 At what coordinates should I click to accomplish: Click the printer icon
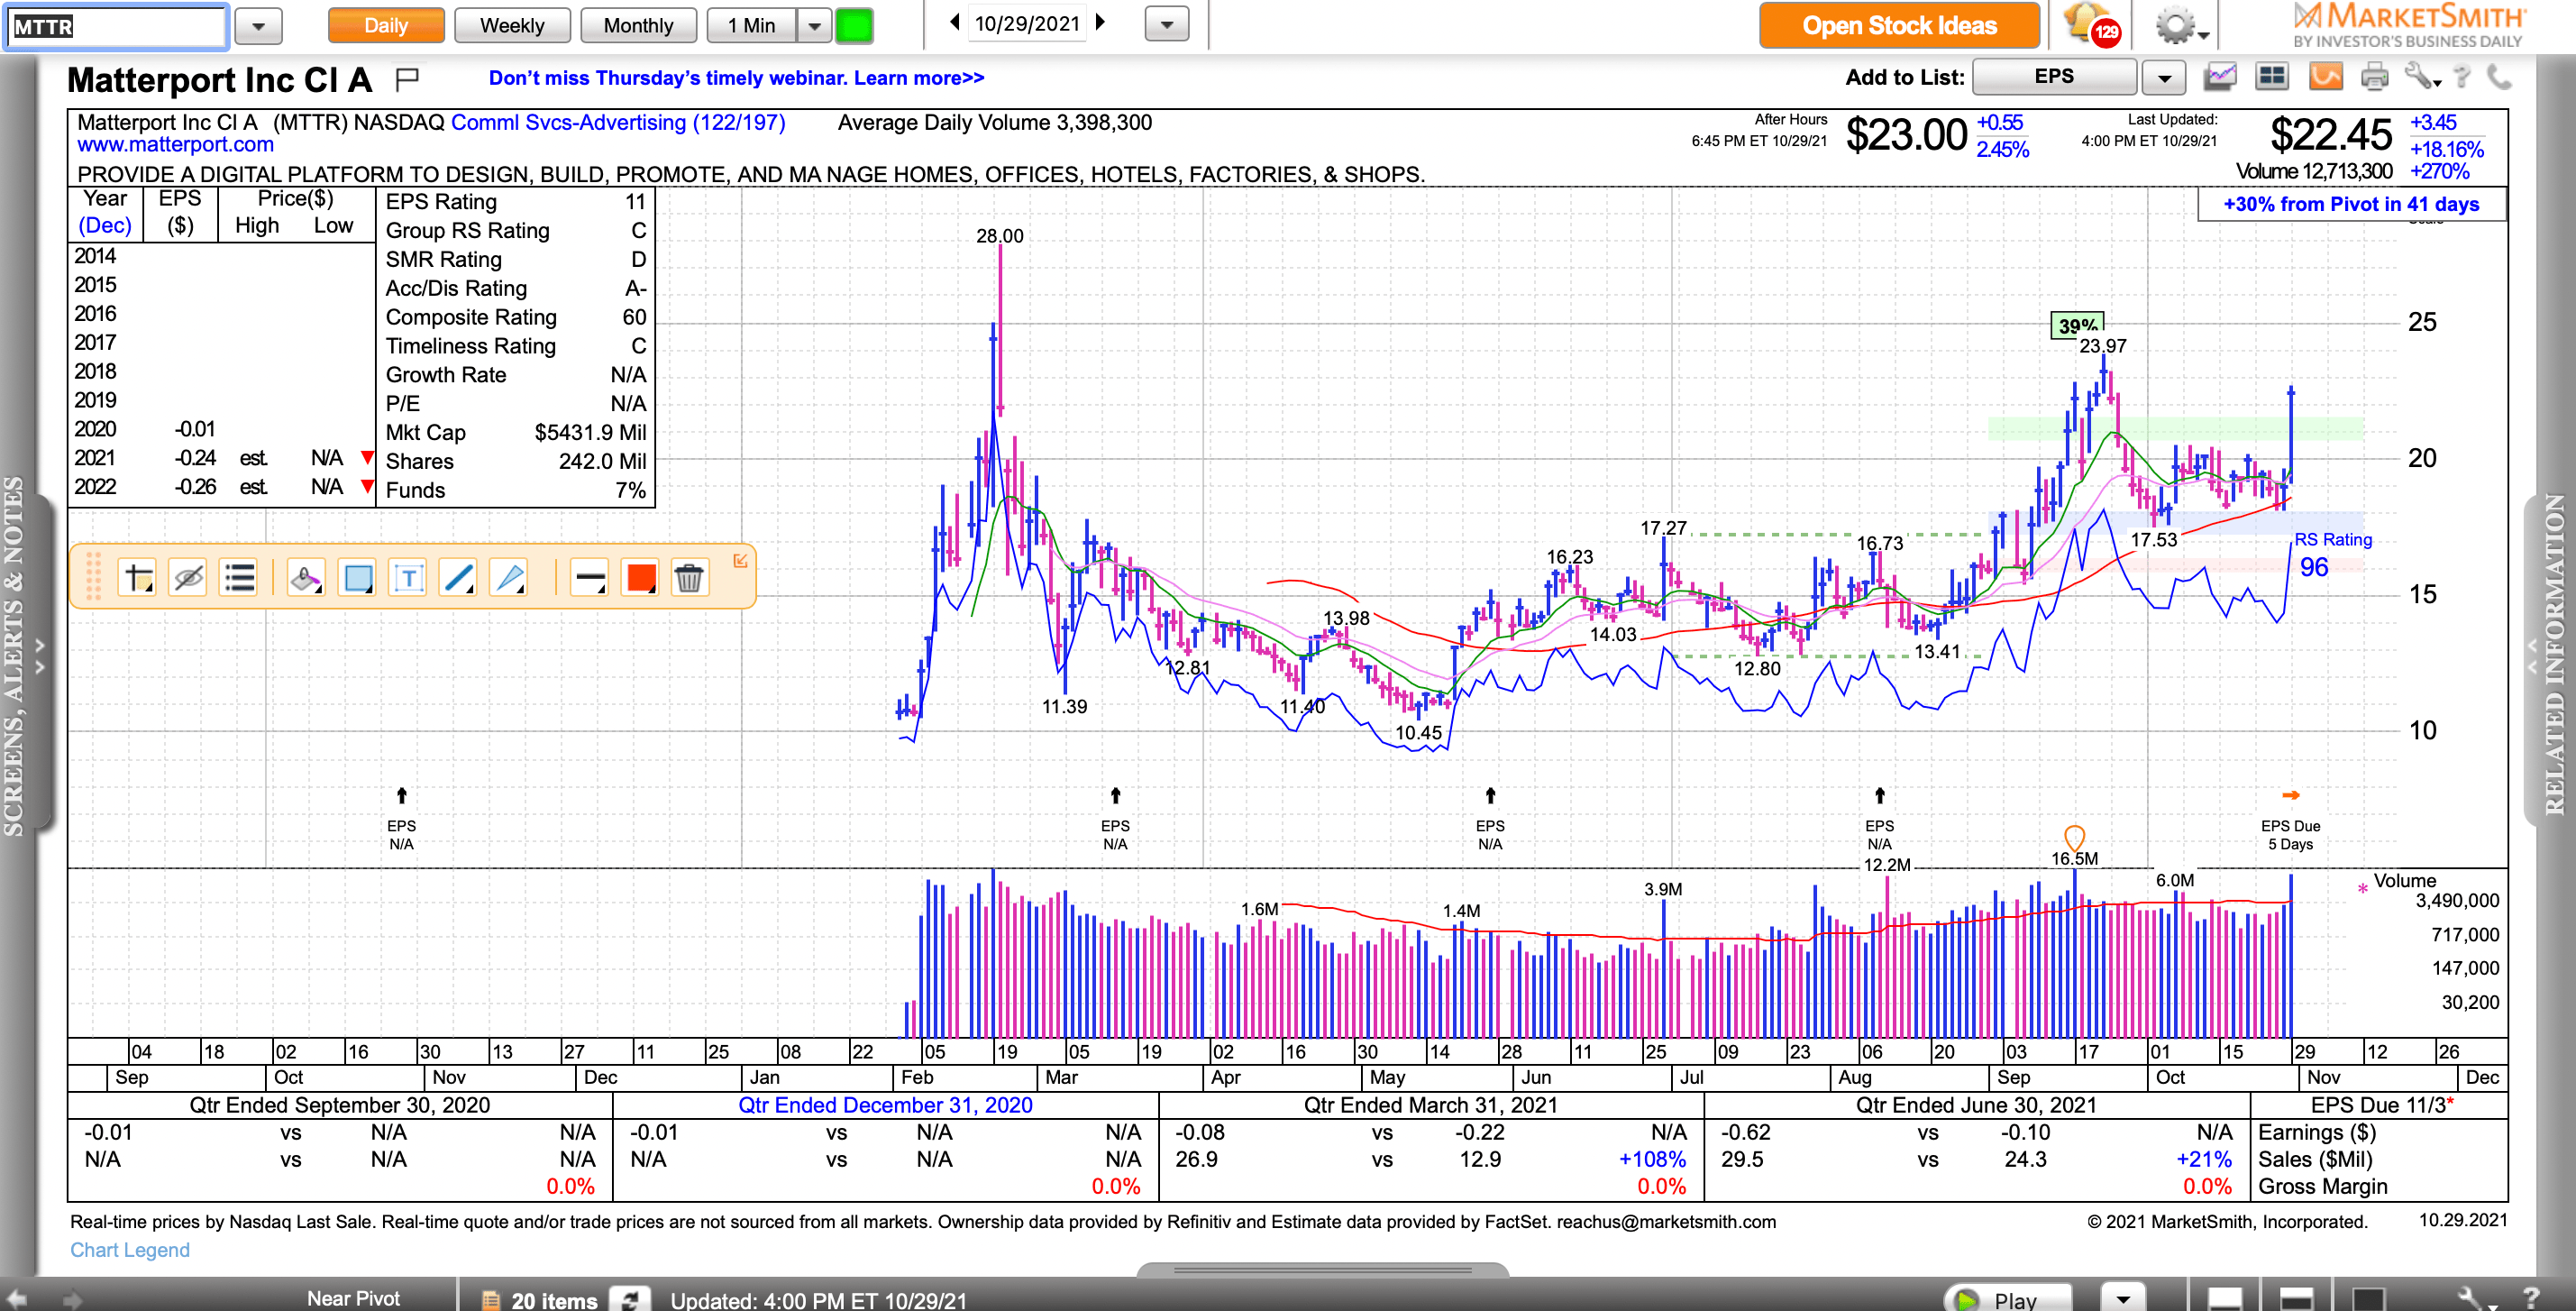2374,76
